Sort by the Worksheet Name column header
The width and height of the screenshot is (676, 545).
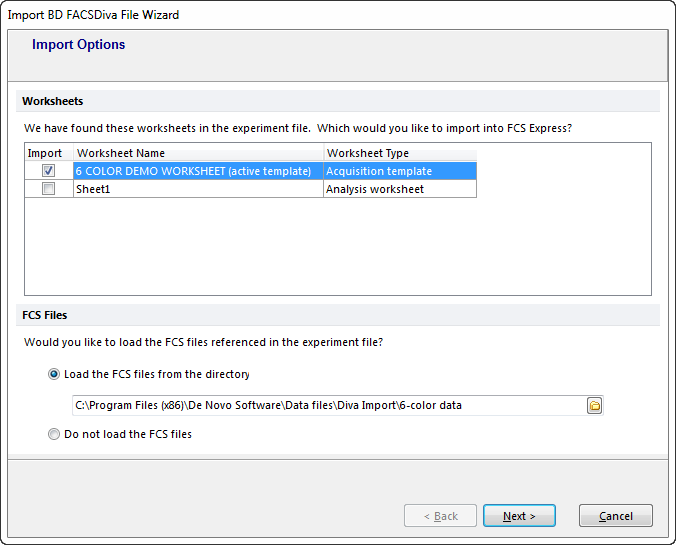pyautogui.click(x=198, y=153)
